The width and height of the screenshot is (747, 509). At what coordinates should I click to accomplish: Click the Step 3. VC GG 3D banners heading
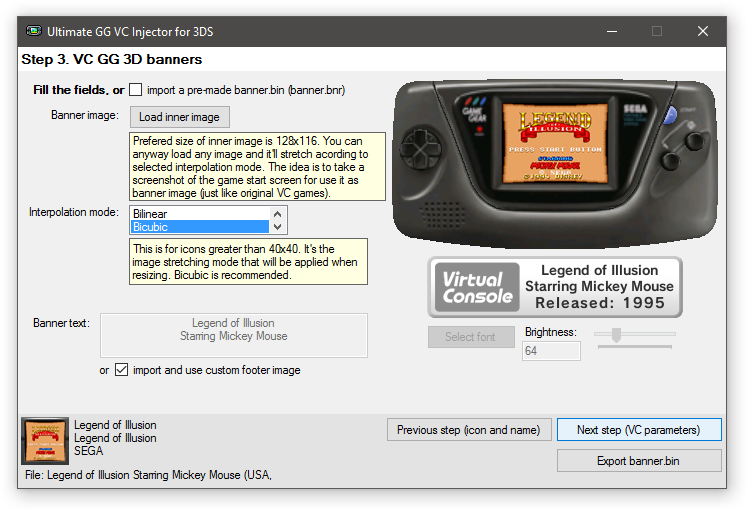pyautogui.click(x=111, y=60)
